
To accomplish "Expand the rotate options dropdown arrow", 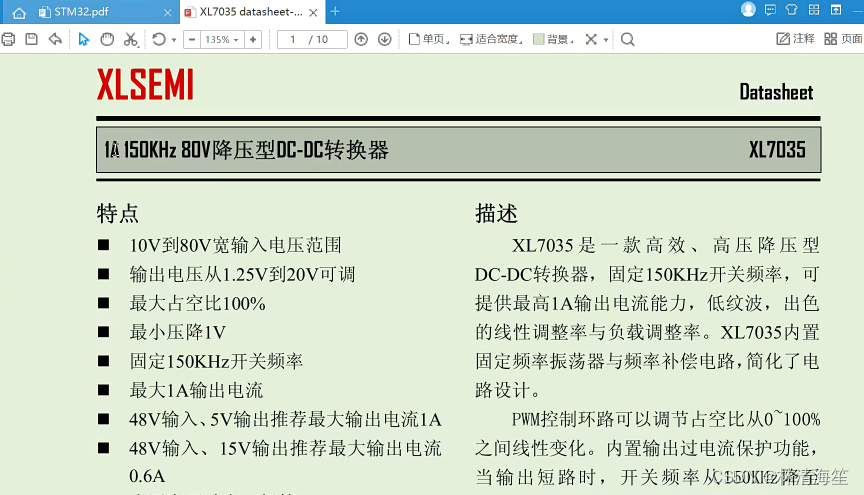I will 174,40.
